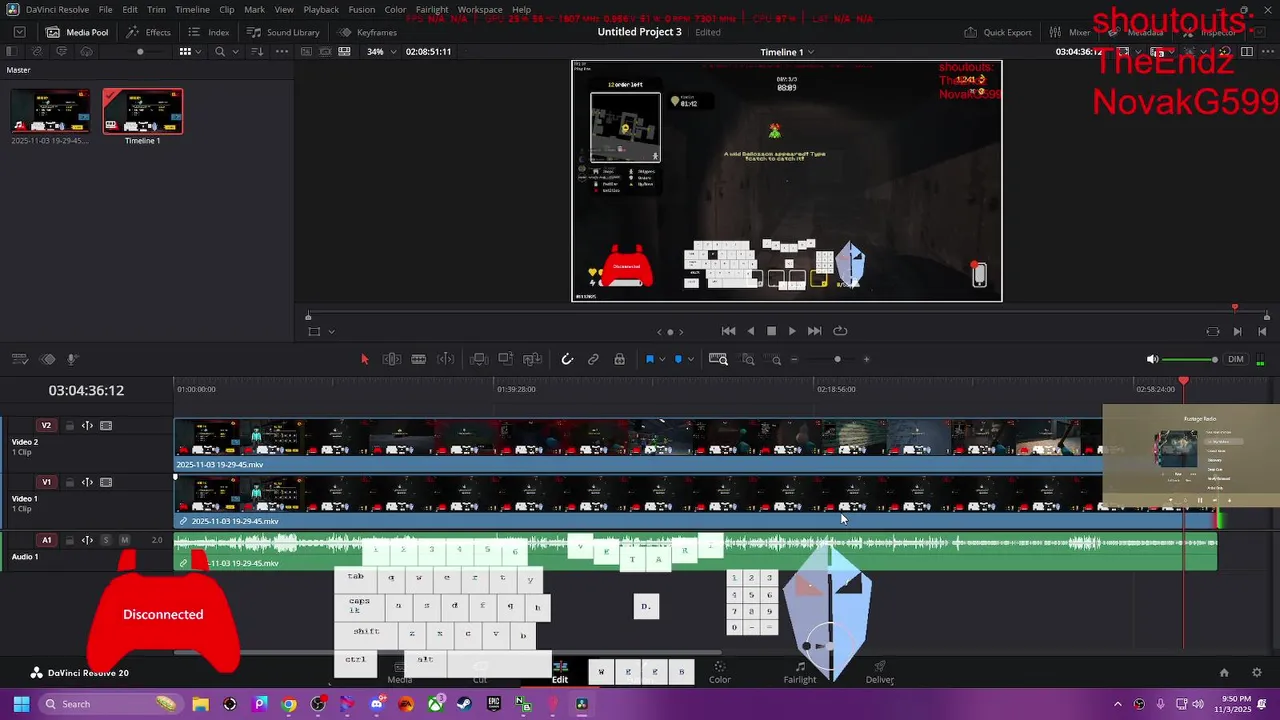Image resolution: width=1280 pixels, height=720 pixels.
Task: Jump to first frame in viewer
Action: point(728,331)
